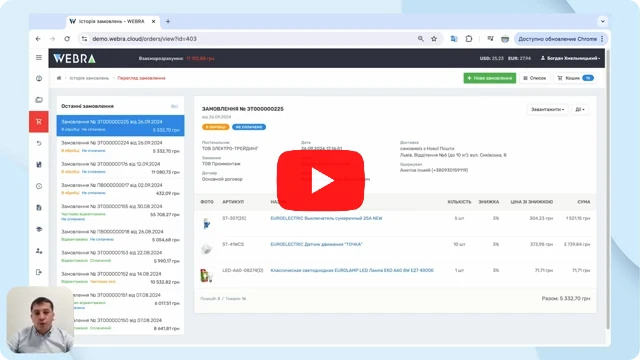Viewport: 640px width, 360px height.
Task: Click the Разом: 5 332,70 грн total
Action: 566,299
